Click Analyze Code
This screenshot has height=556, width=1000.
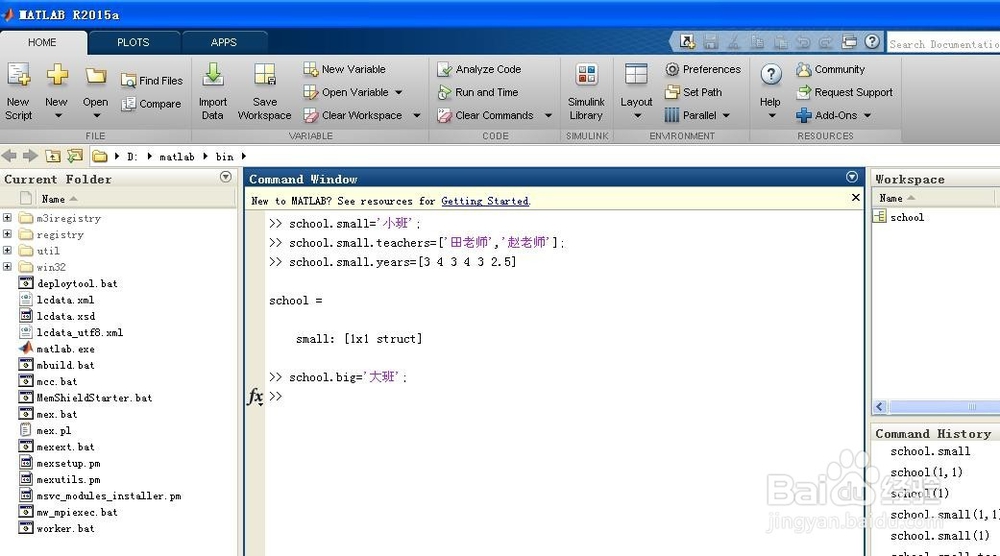click(479, 69)
